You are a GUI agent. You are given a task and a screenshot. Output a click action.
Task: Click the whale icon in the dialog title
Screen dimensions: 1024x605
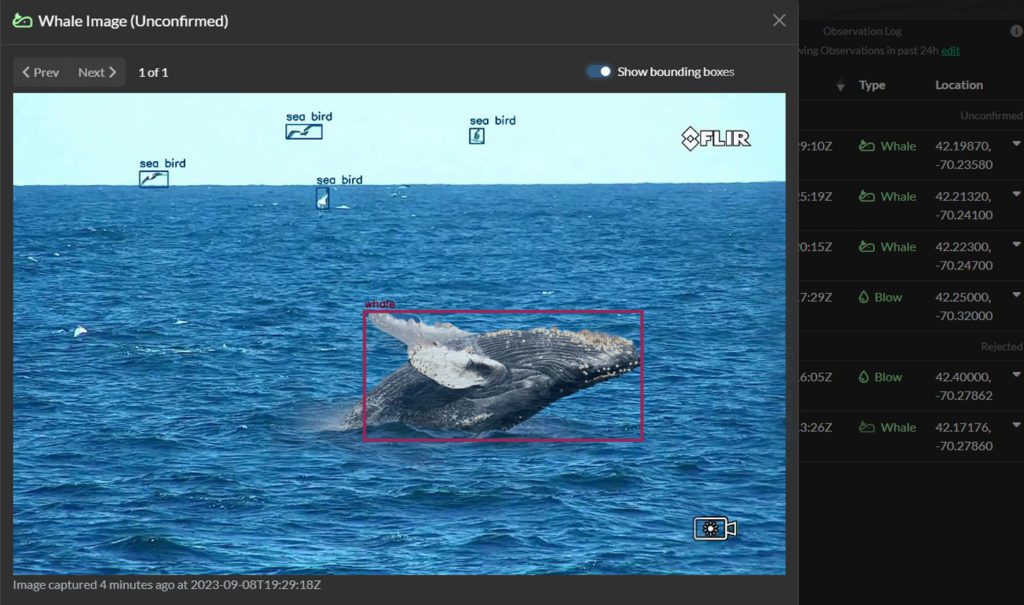pos(22,21)
